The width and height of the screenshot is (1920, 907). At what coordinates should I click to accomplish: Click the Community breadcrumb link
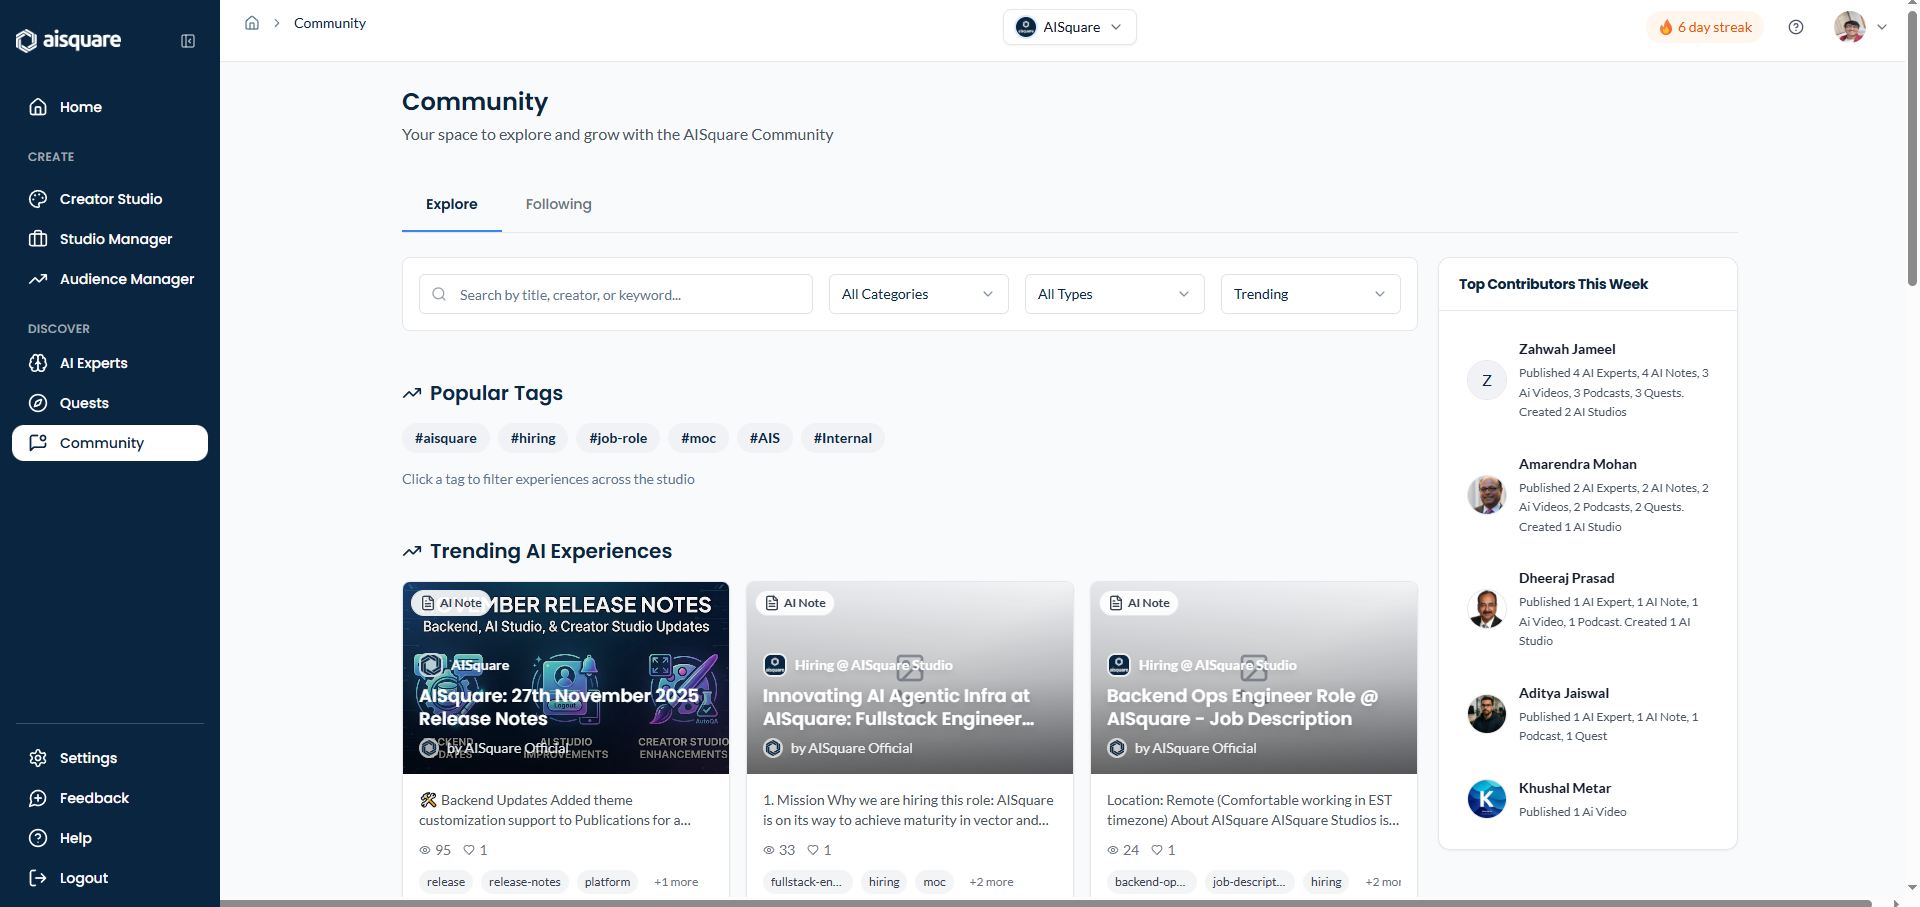pos(330,23)
